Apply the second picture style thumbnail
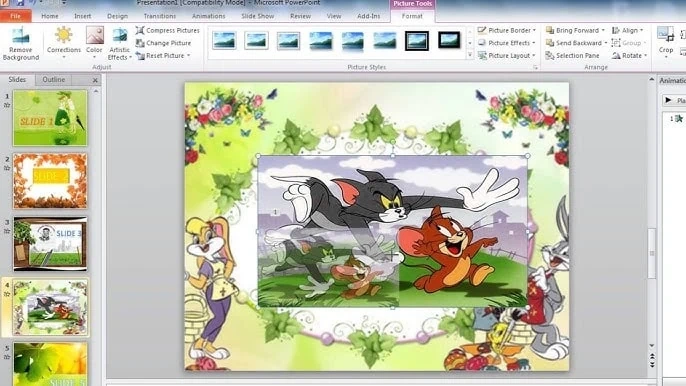This screenshot has height=386, width=686. coord(256,40)
